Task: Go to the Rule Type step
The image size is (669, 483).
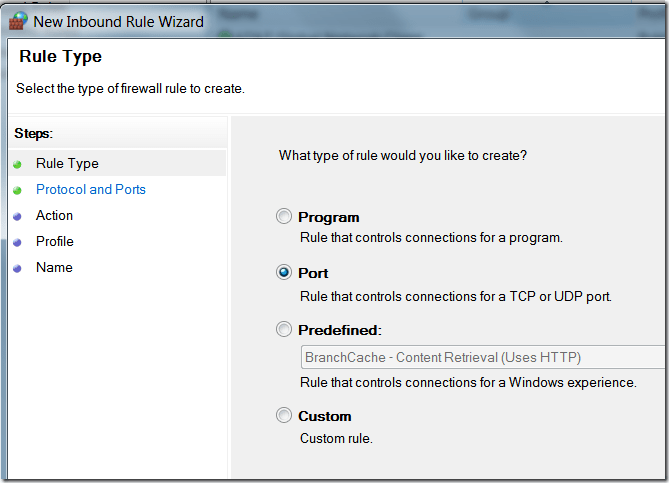Action: click(67, 163)
